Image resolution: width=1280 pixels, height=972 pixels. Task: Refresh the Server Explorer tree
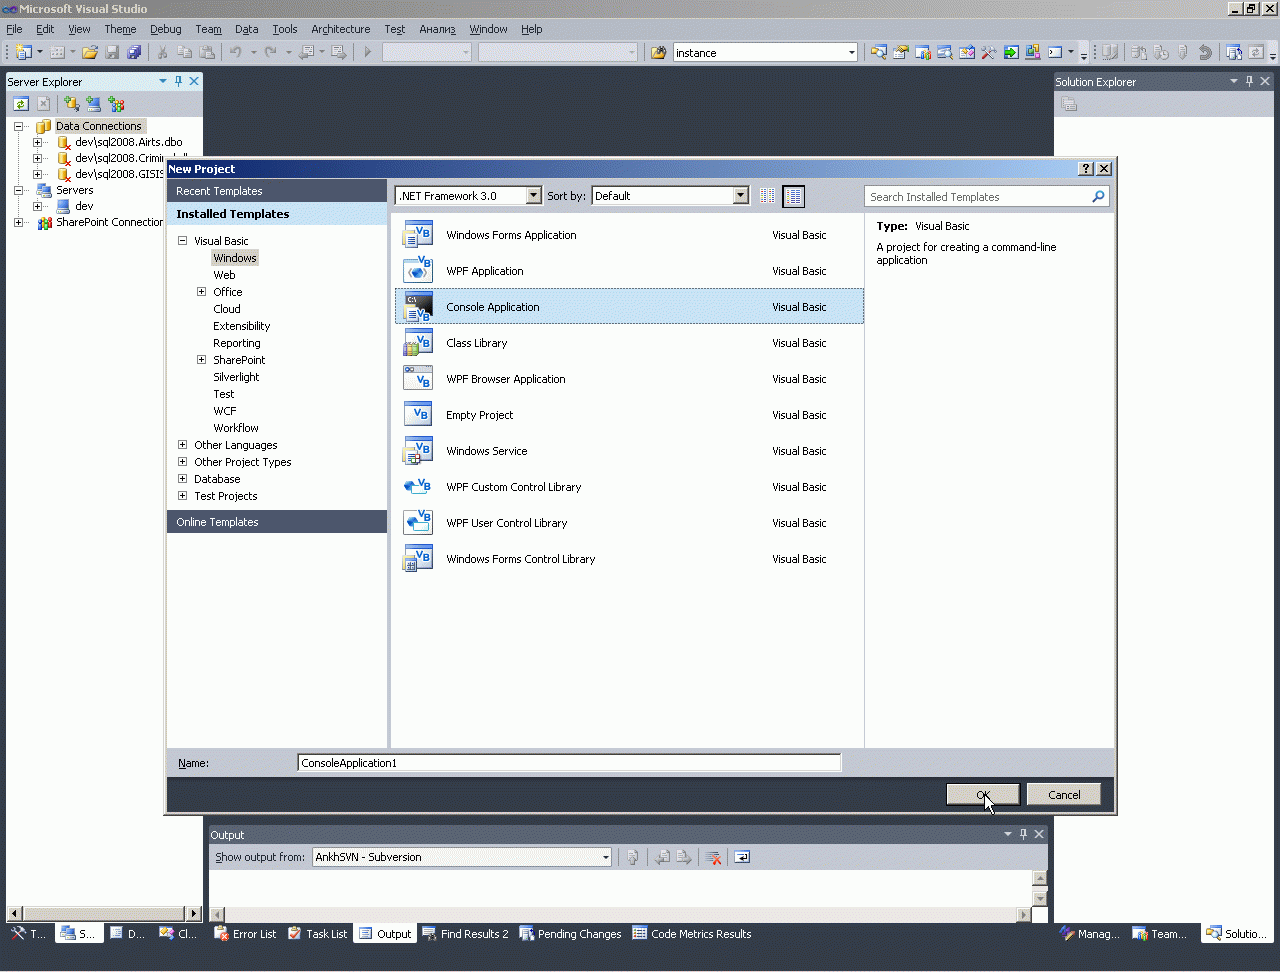[21, 103]
